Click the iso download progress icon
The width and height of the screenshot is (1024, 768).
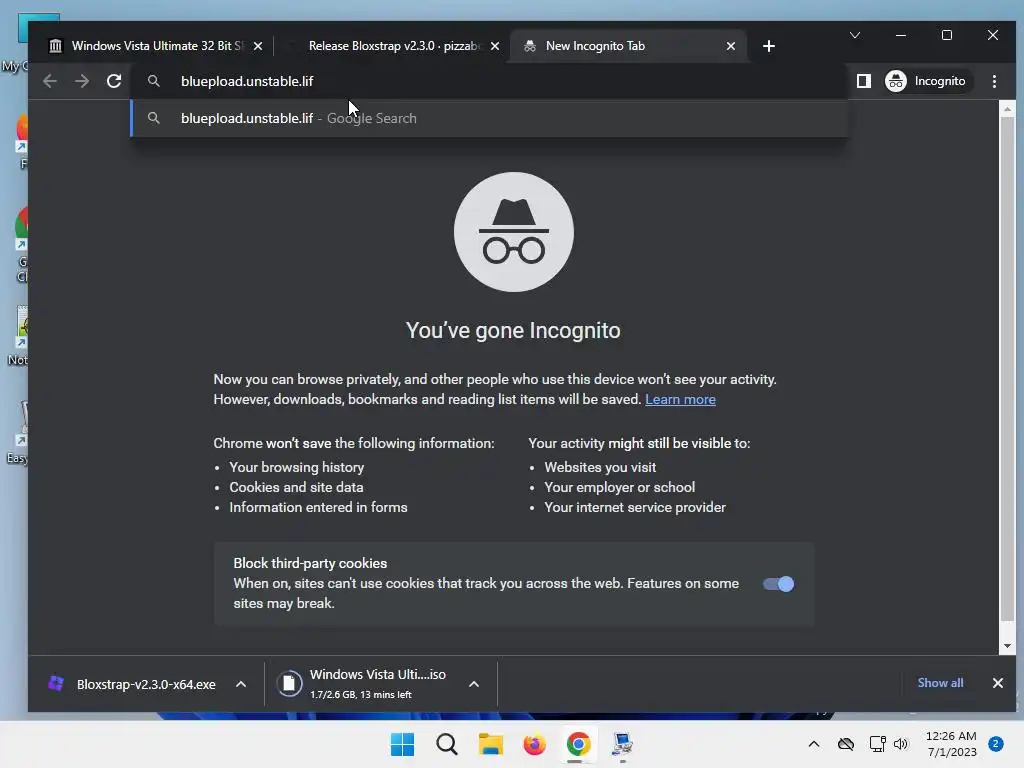click(289, 684)
